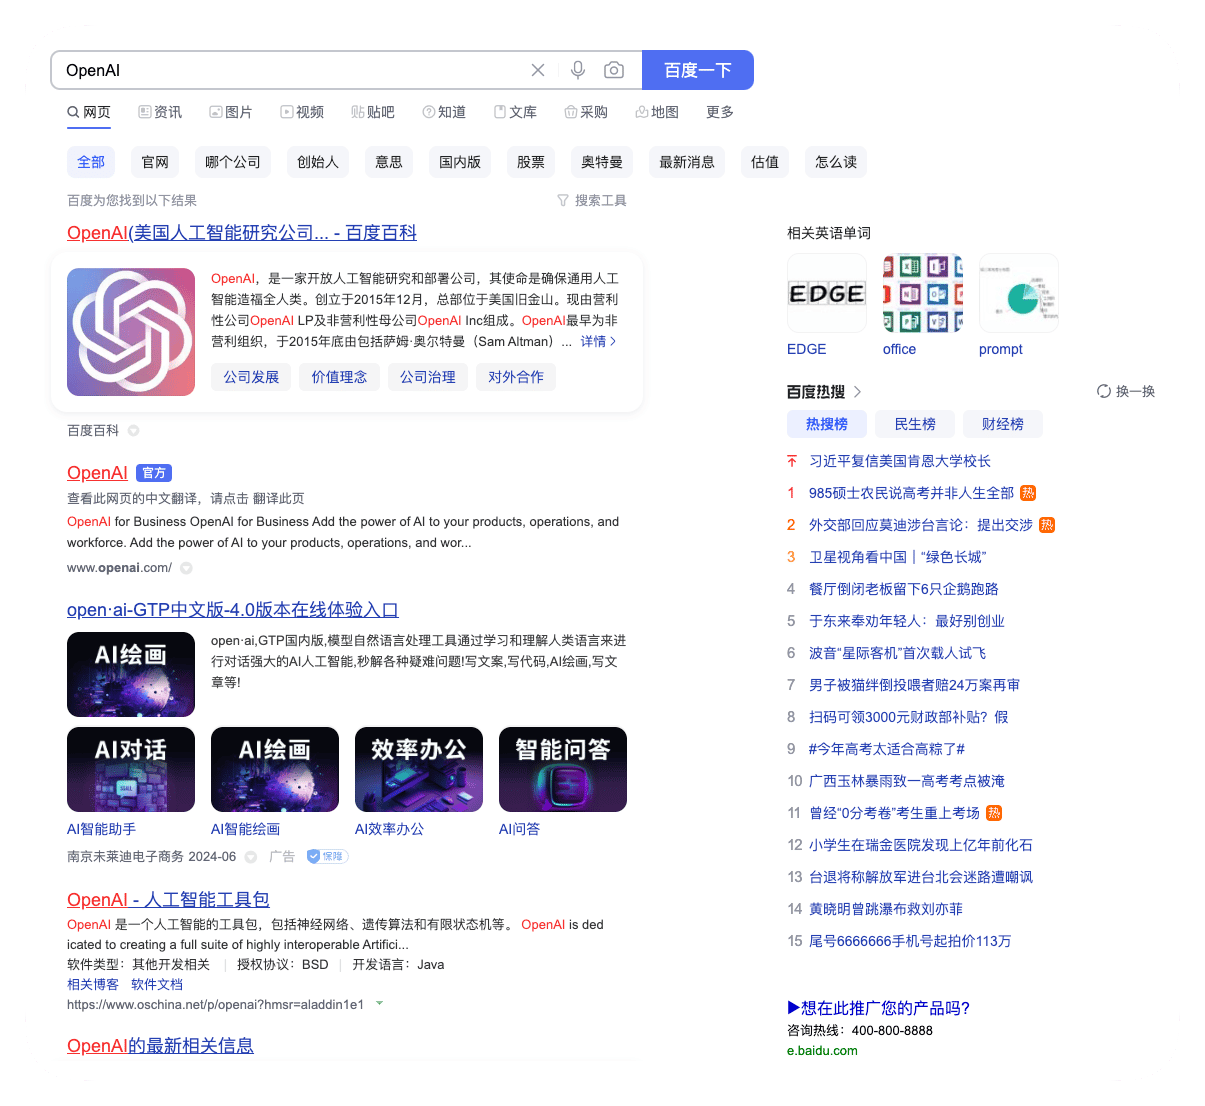Filter results by 创始人

click(x=318, y=162)
